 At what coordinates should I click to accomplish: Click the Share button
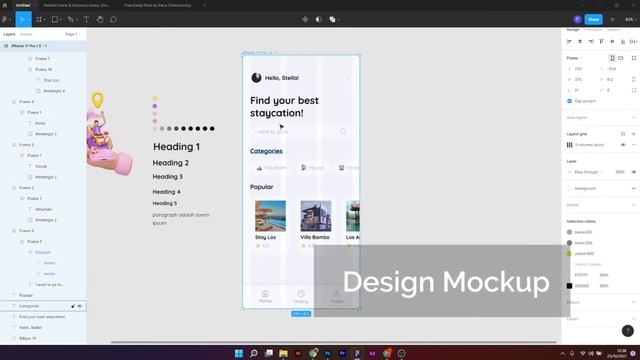[x=593, y=20]
